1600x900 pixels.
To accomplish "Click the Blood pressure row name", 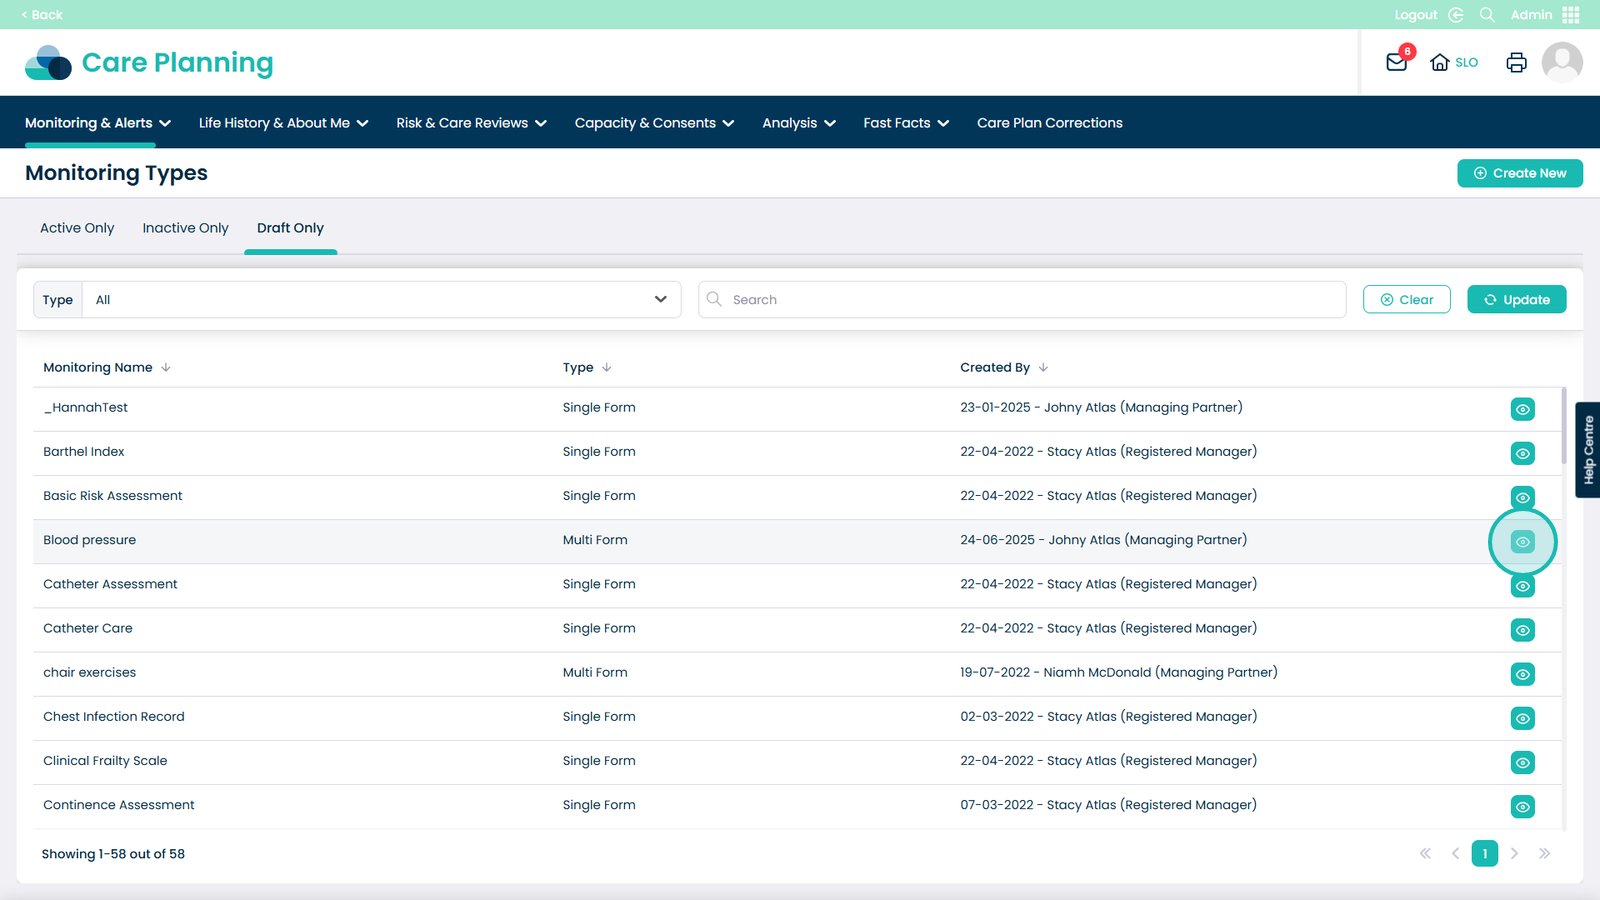I will click(90, 540).
